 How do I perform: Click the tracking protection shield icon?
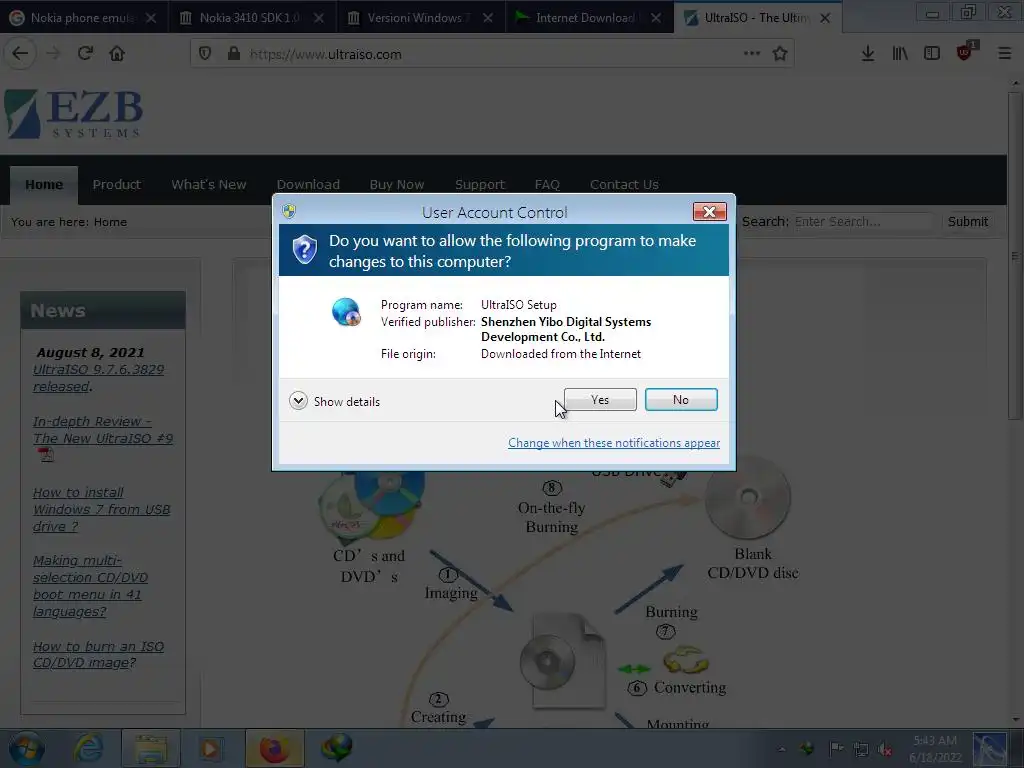click(205, 54)
